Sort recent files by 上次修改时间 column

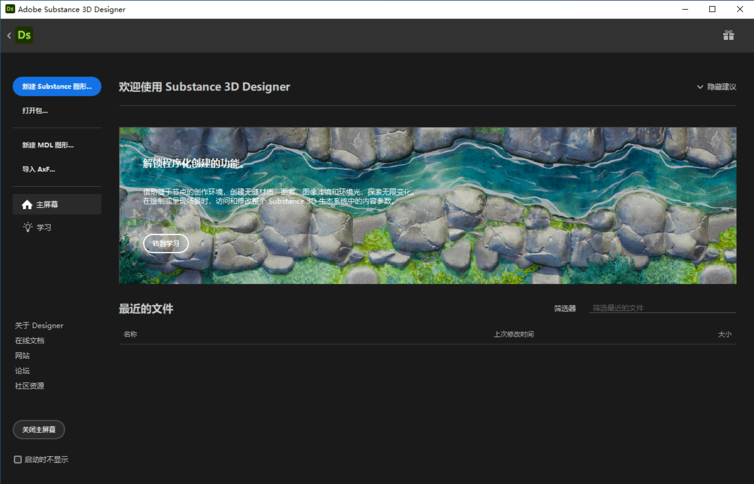pos(514,334)
